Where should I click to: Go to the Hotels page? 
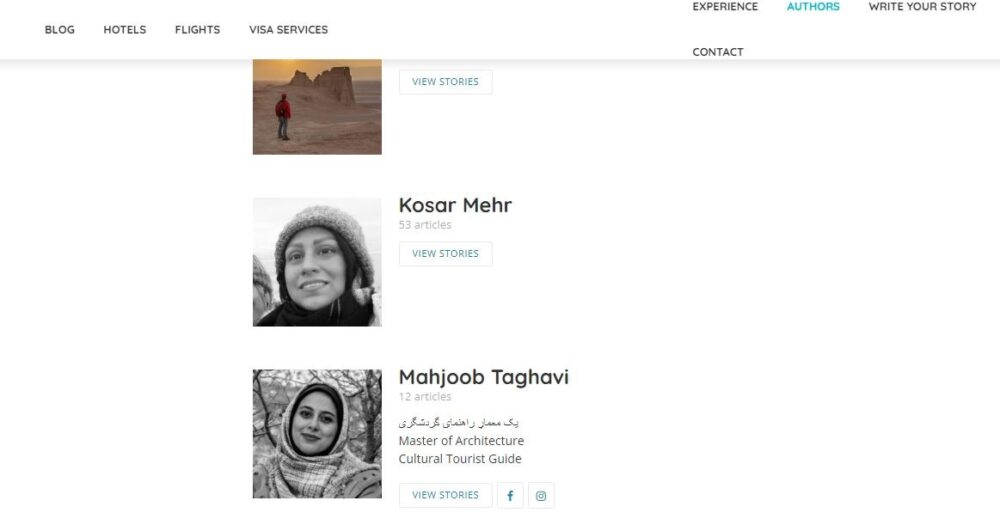(x=125, y=30)
